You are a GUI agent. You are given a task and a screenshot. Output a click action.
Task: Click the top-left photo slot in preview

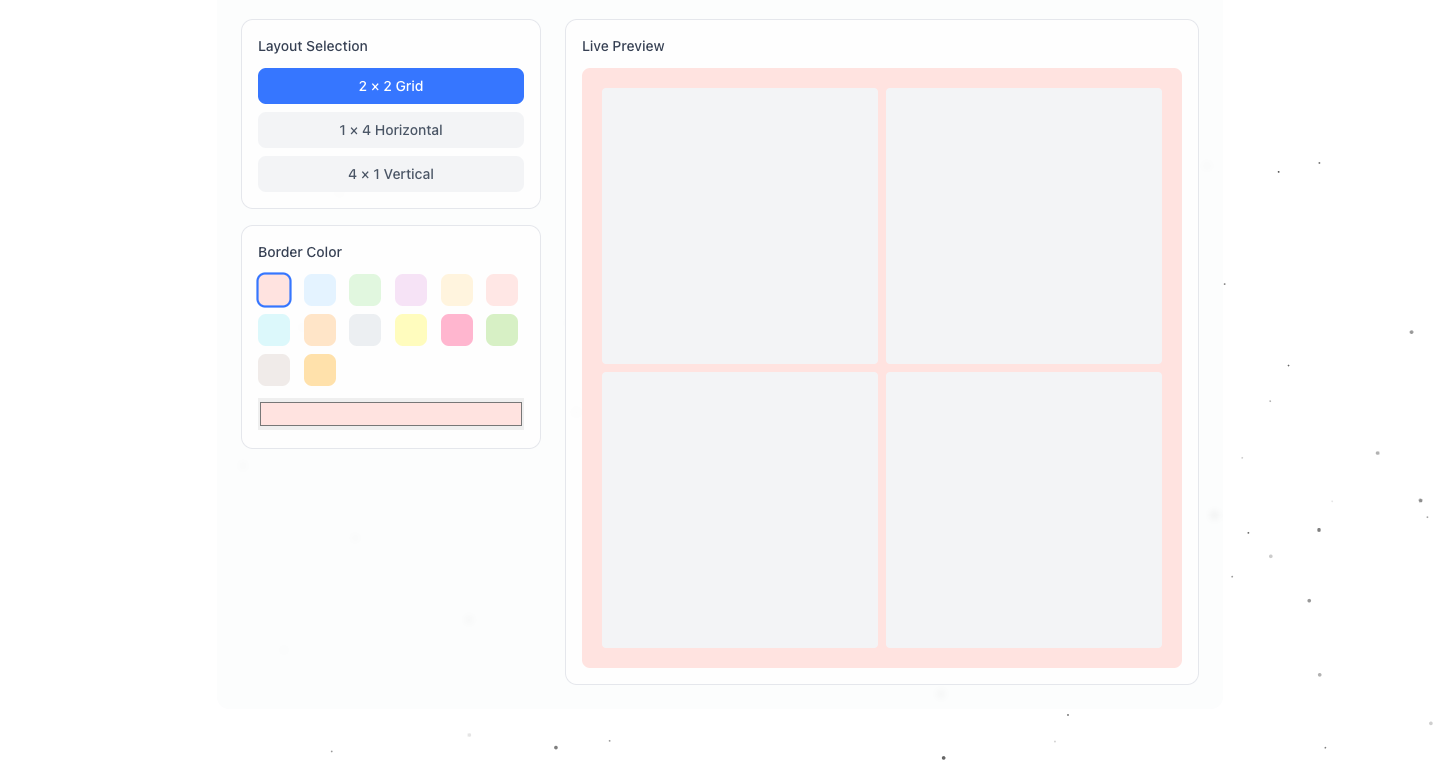click(x=740, y=226)
